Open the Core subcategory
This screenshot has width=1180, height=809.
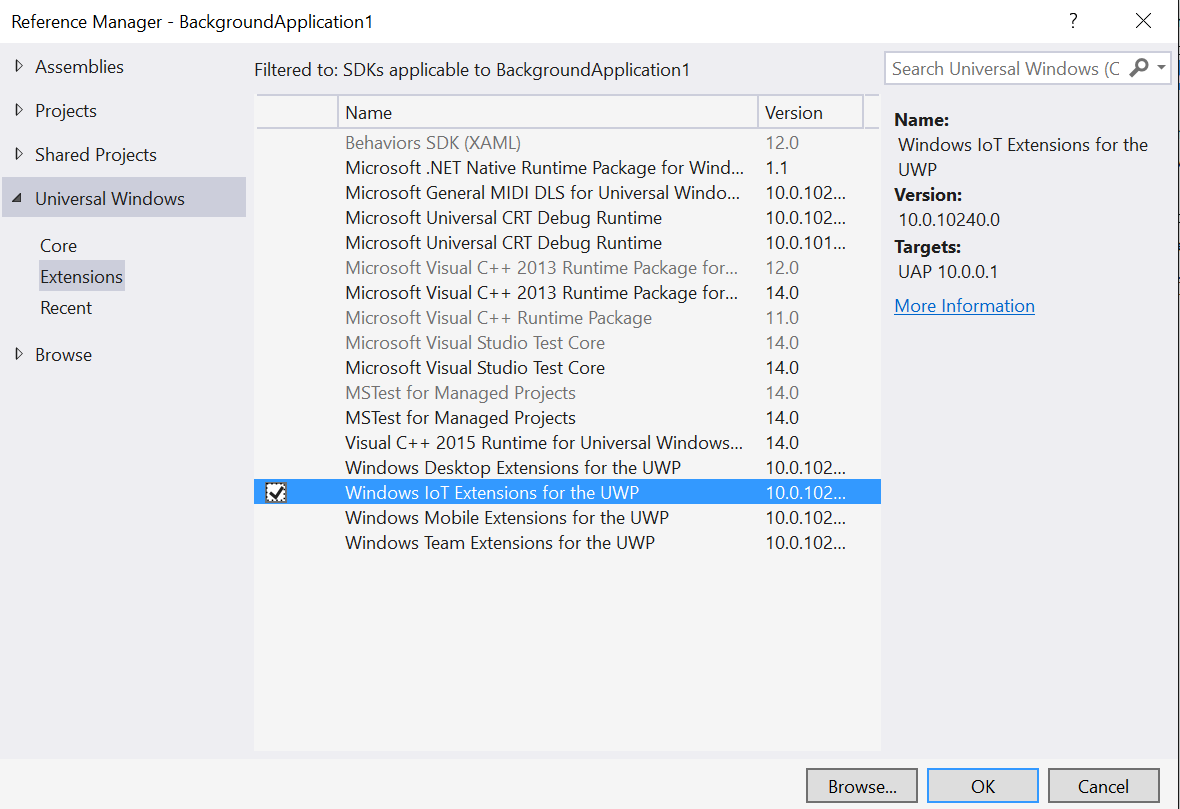click(59, 246)
